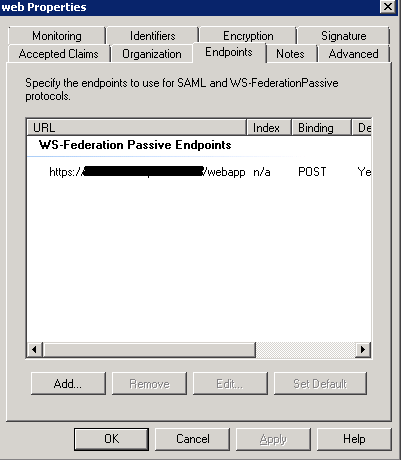Open the Identifiers tab

pyautogui.click(x=153, y=36)
